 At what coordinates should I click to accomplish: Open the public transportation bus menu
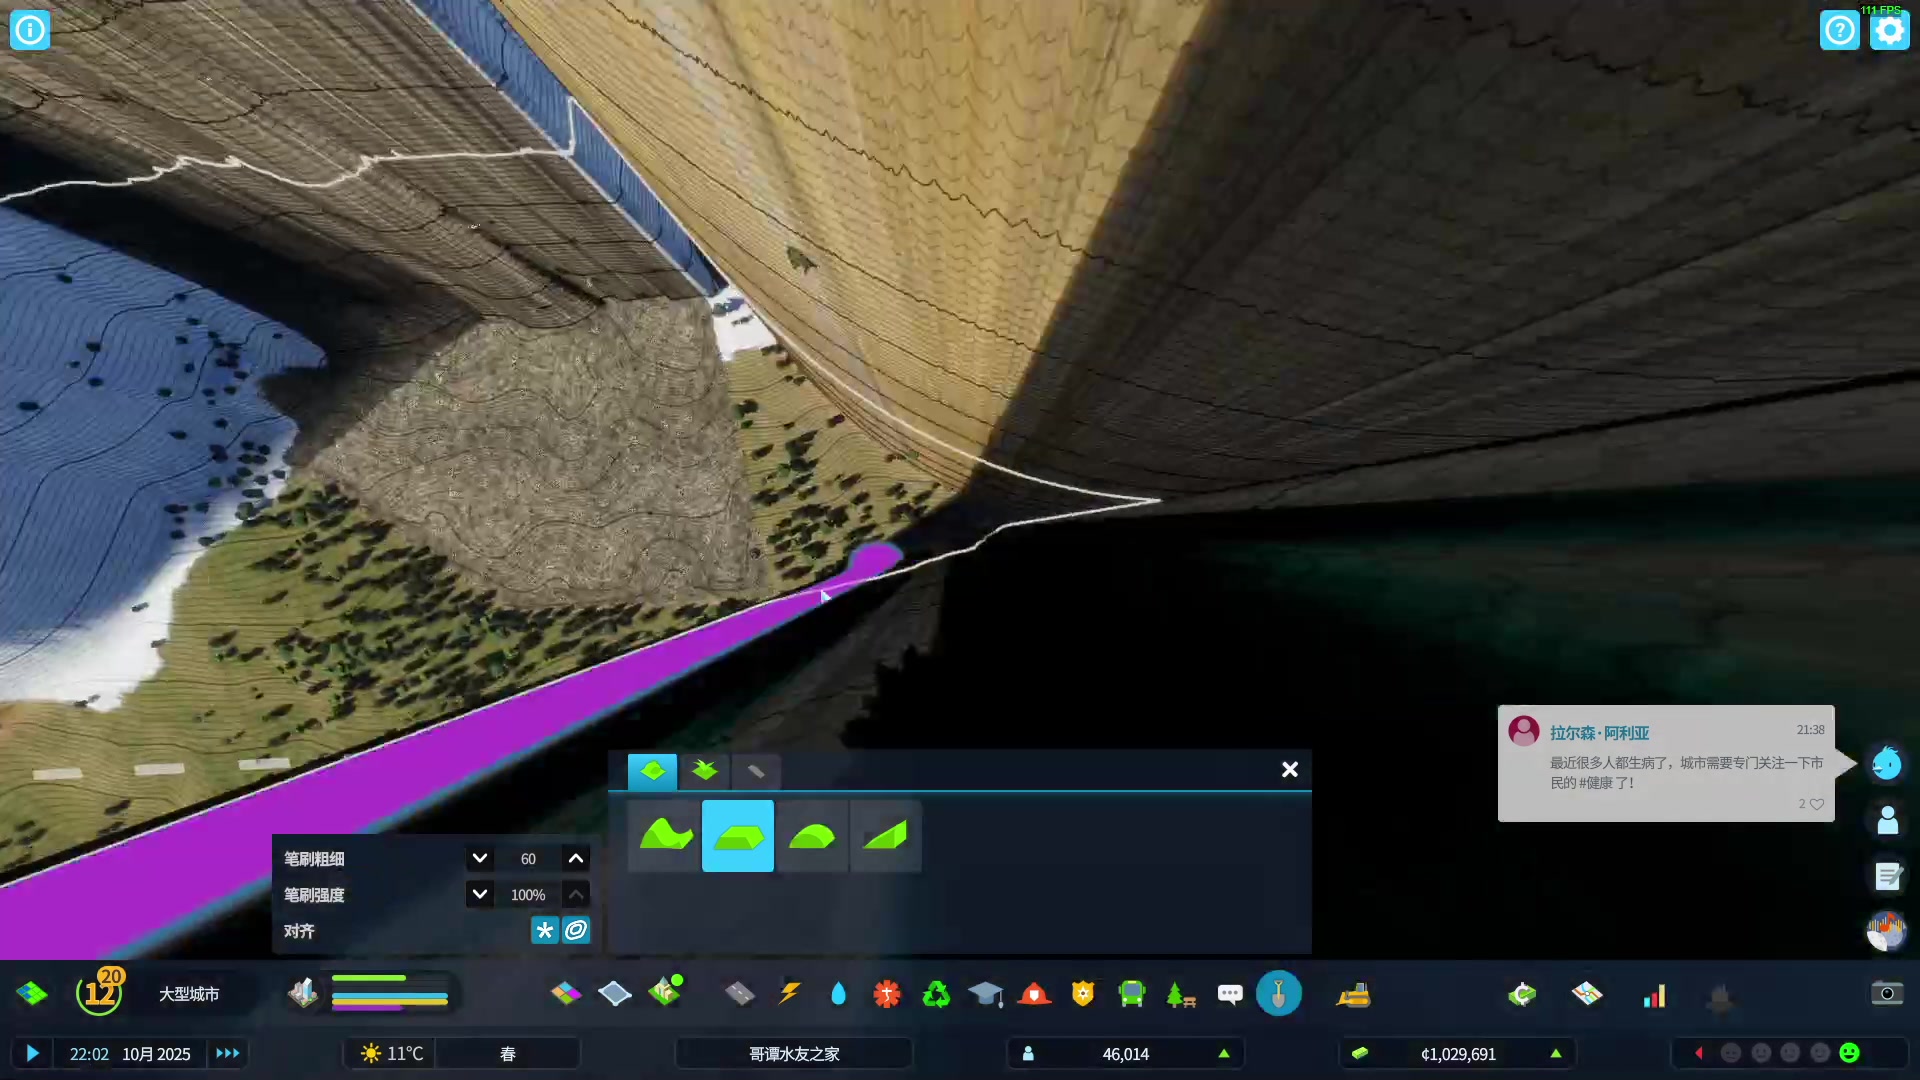(x=1132, y=993)
